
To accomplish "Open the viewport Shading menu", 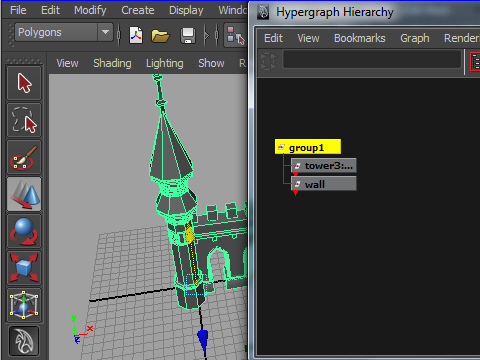I will (x=112, y=63).
